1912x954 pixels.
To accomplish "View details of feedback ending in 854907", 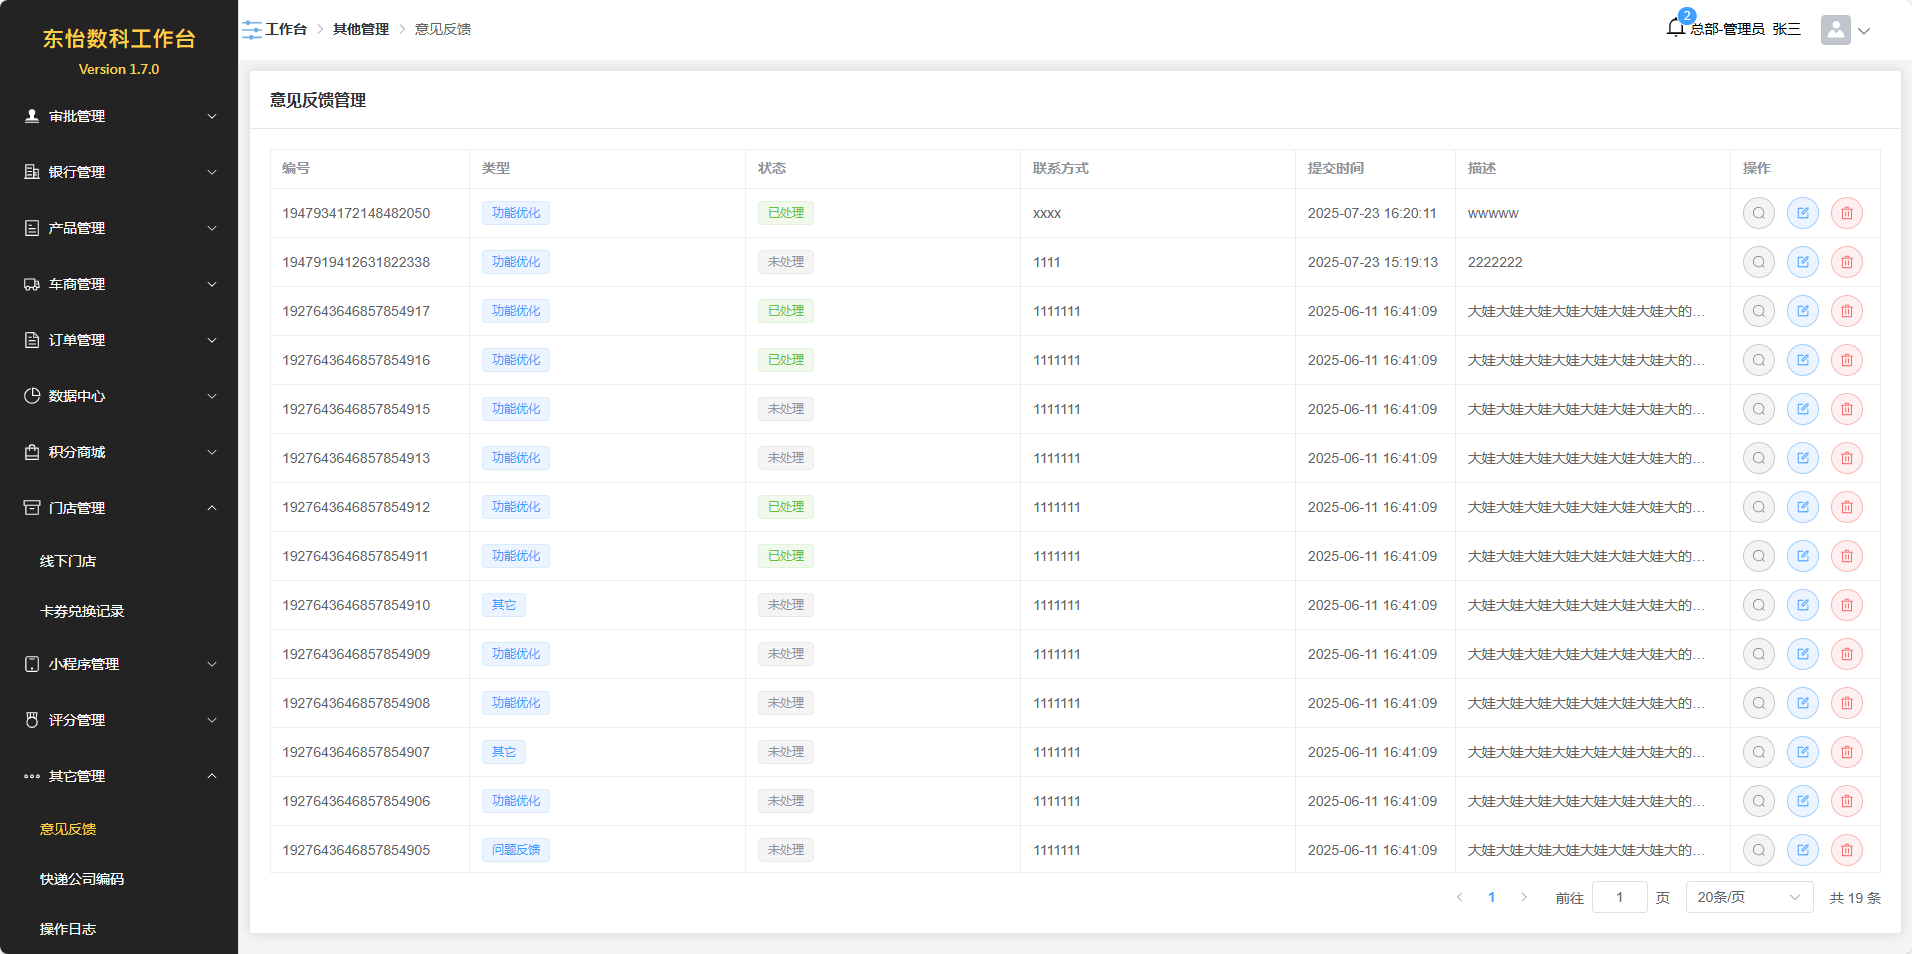I will (x=1758, y=752).
